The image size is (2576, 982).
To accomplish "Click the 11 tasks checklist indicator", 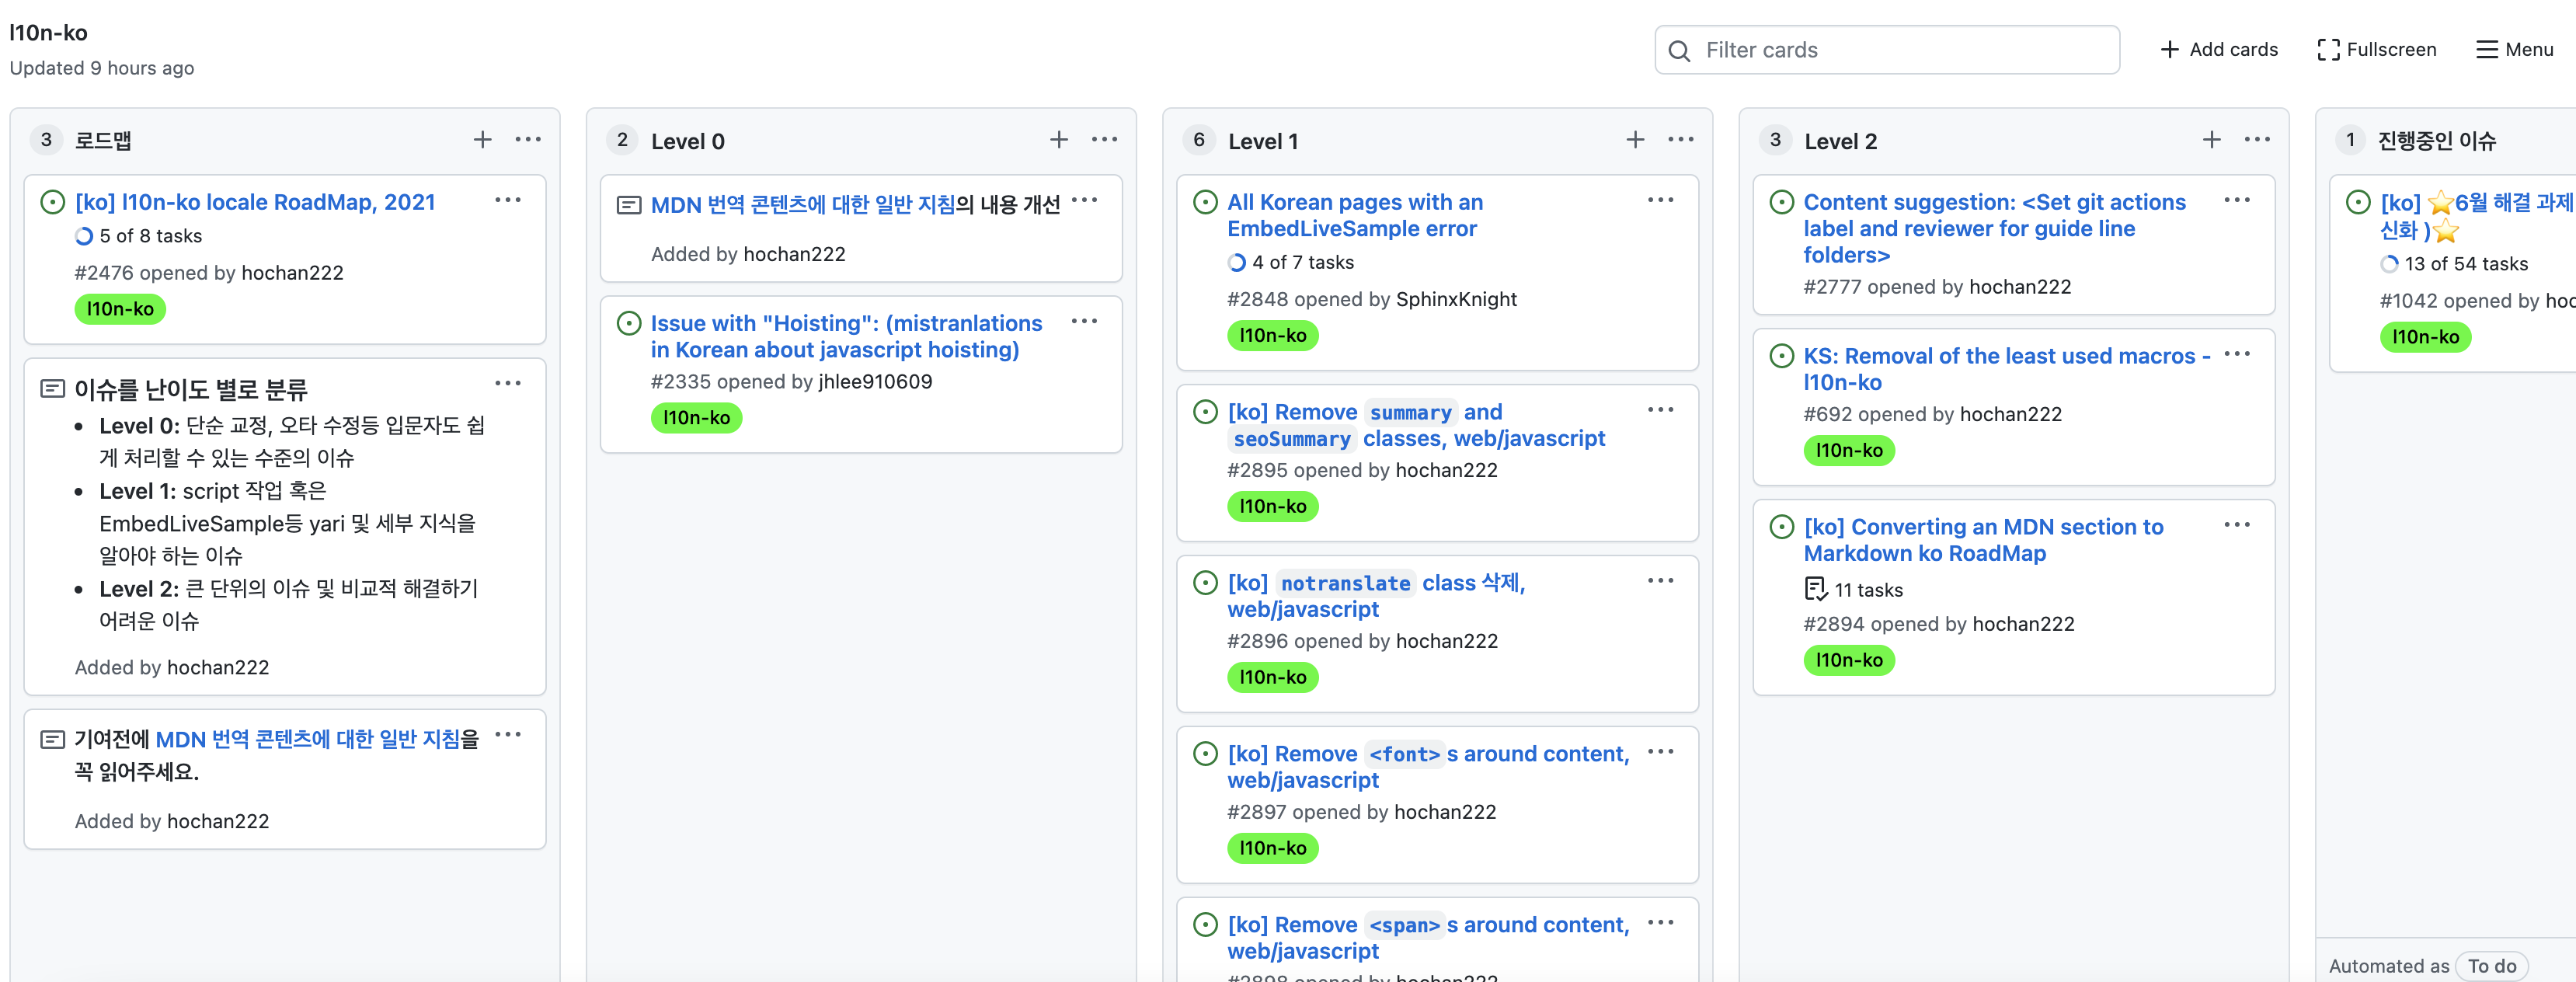I will tap(1853, 590).
